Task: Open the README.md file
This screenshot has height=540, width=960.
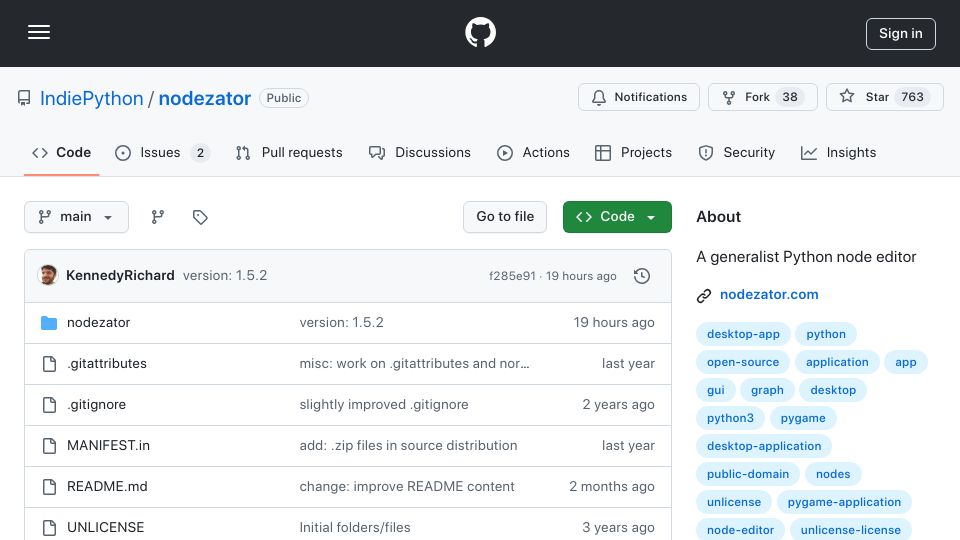Action: [107, 487]
